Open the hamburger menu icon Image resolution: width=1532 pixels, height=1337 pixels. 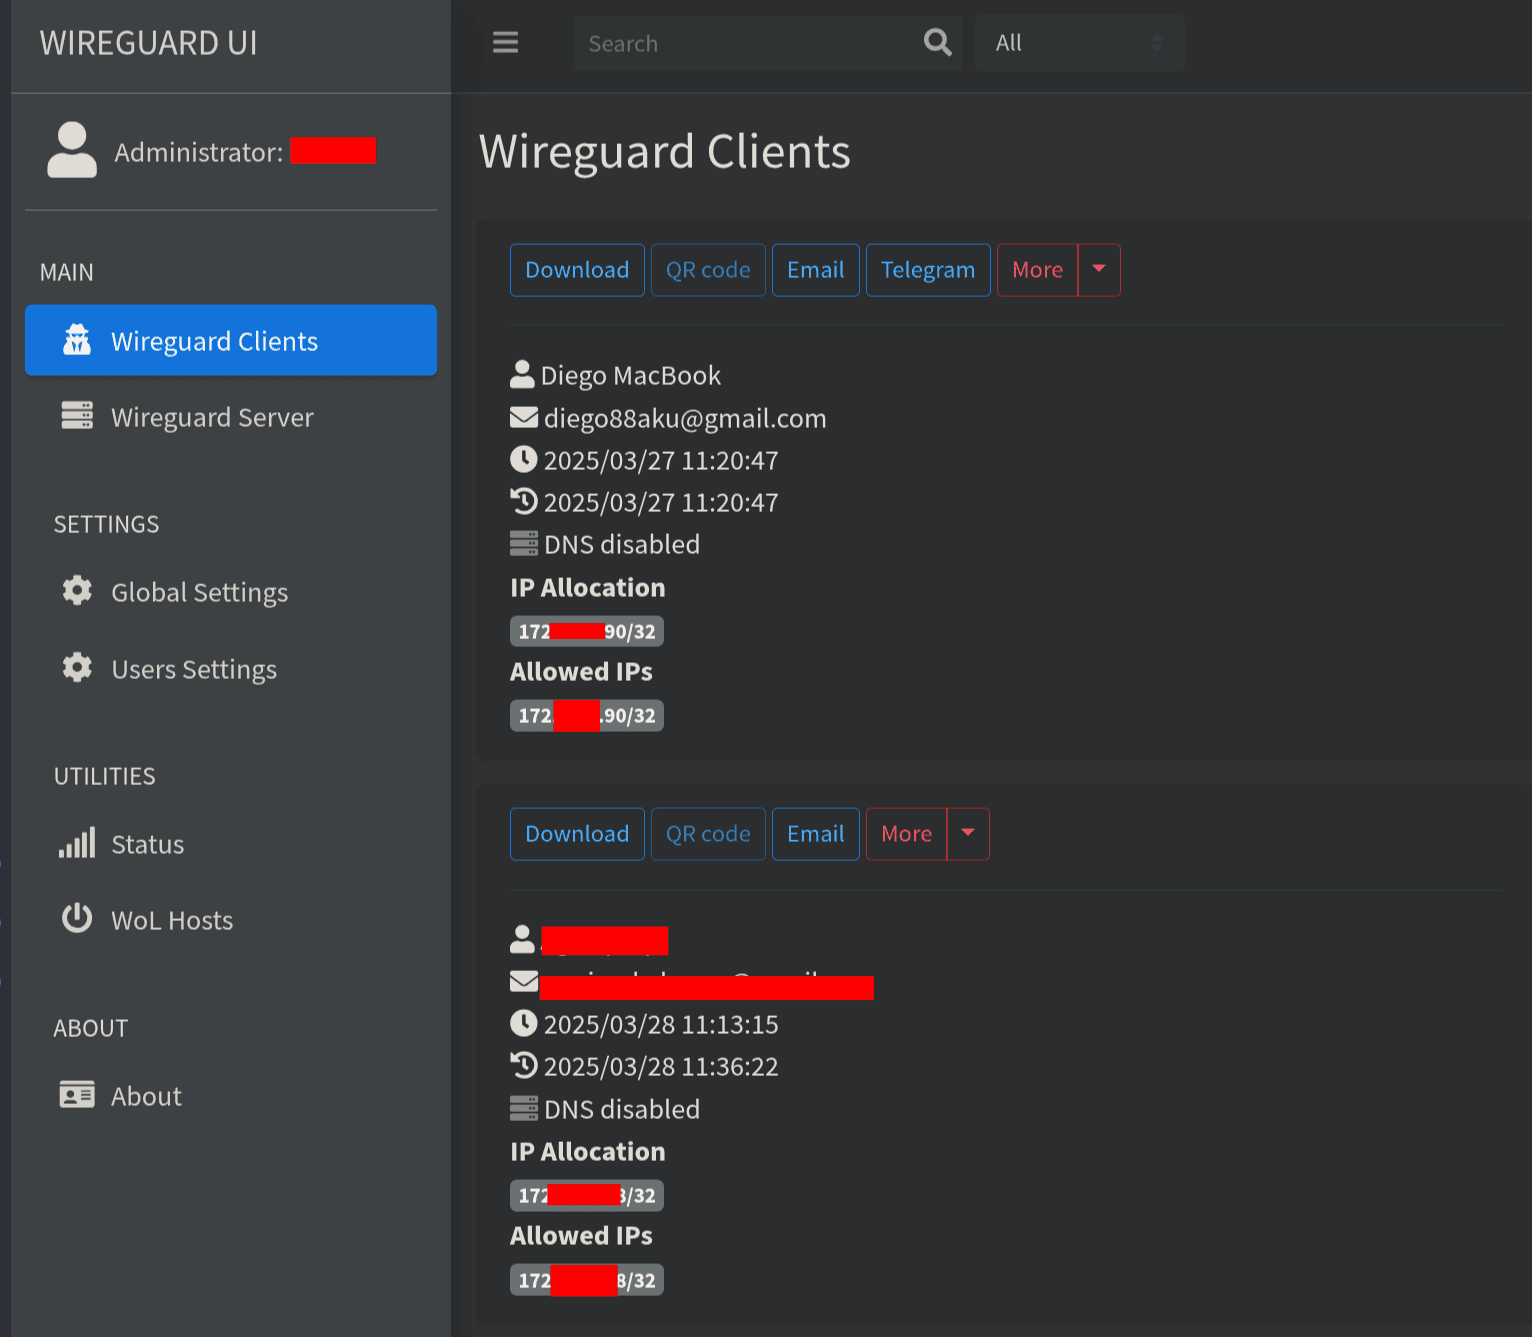(505, 42)
